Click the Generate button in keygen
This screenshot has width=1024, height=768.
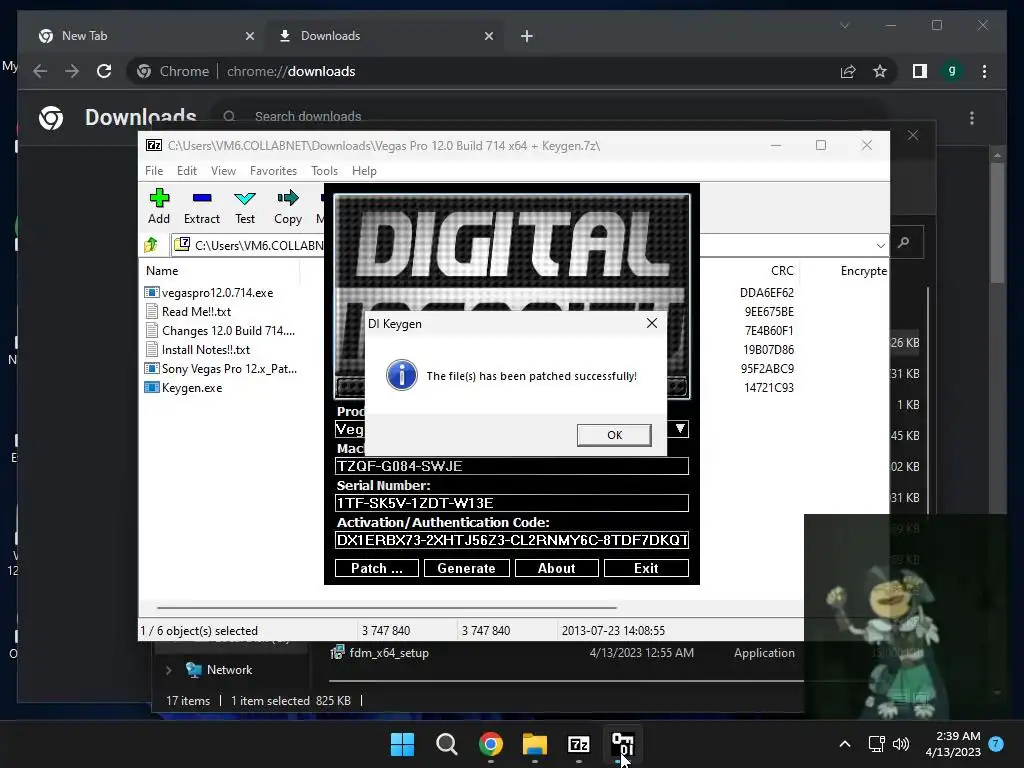[466, 568]
